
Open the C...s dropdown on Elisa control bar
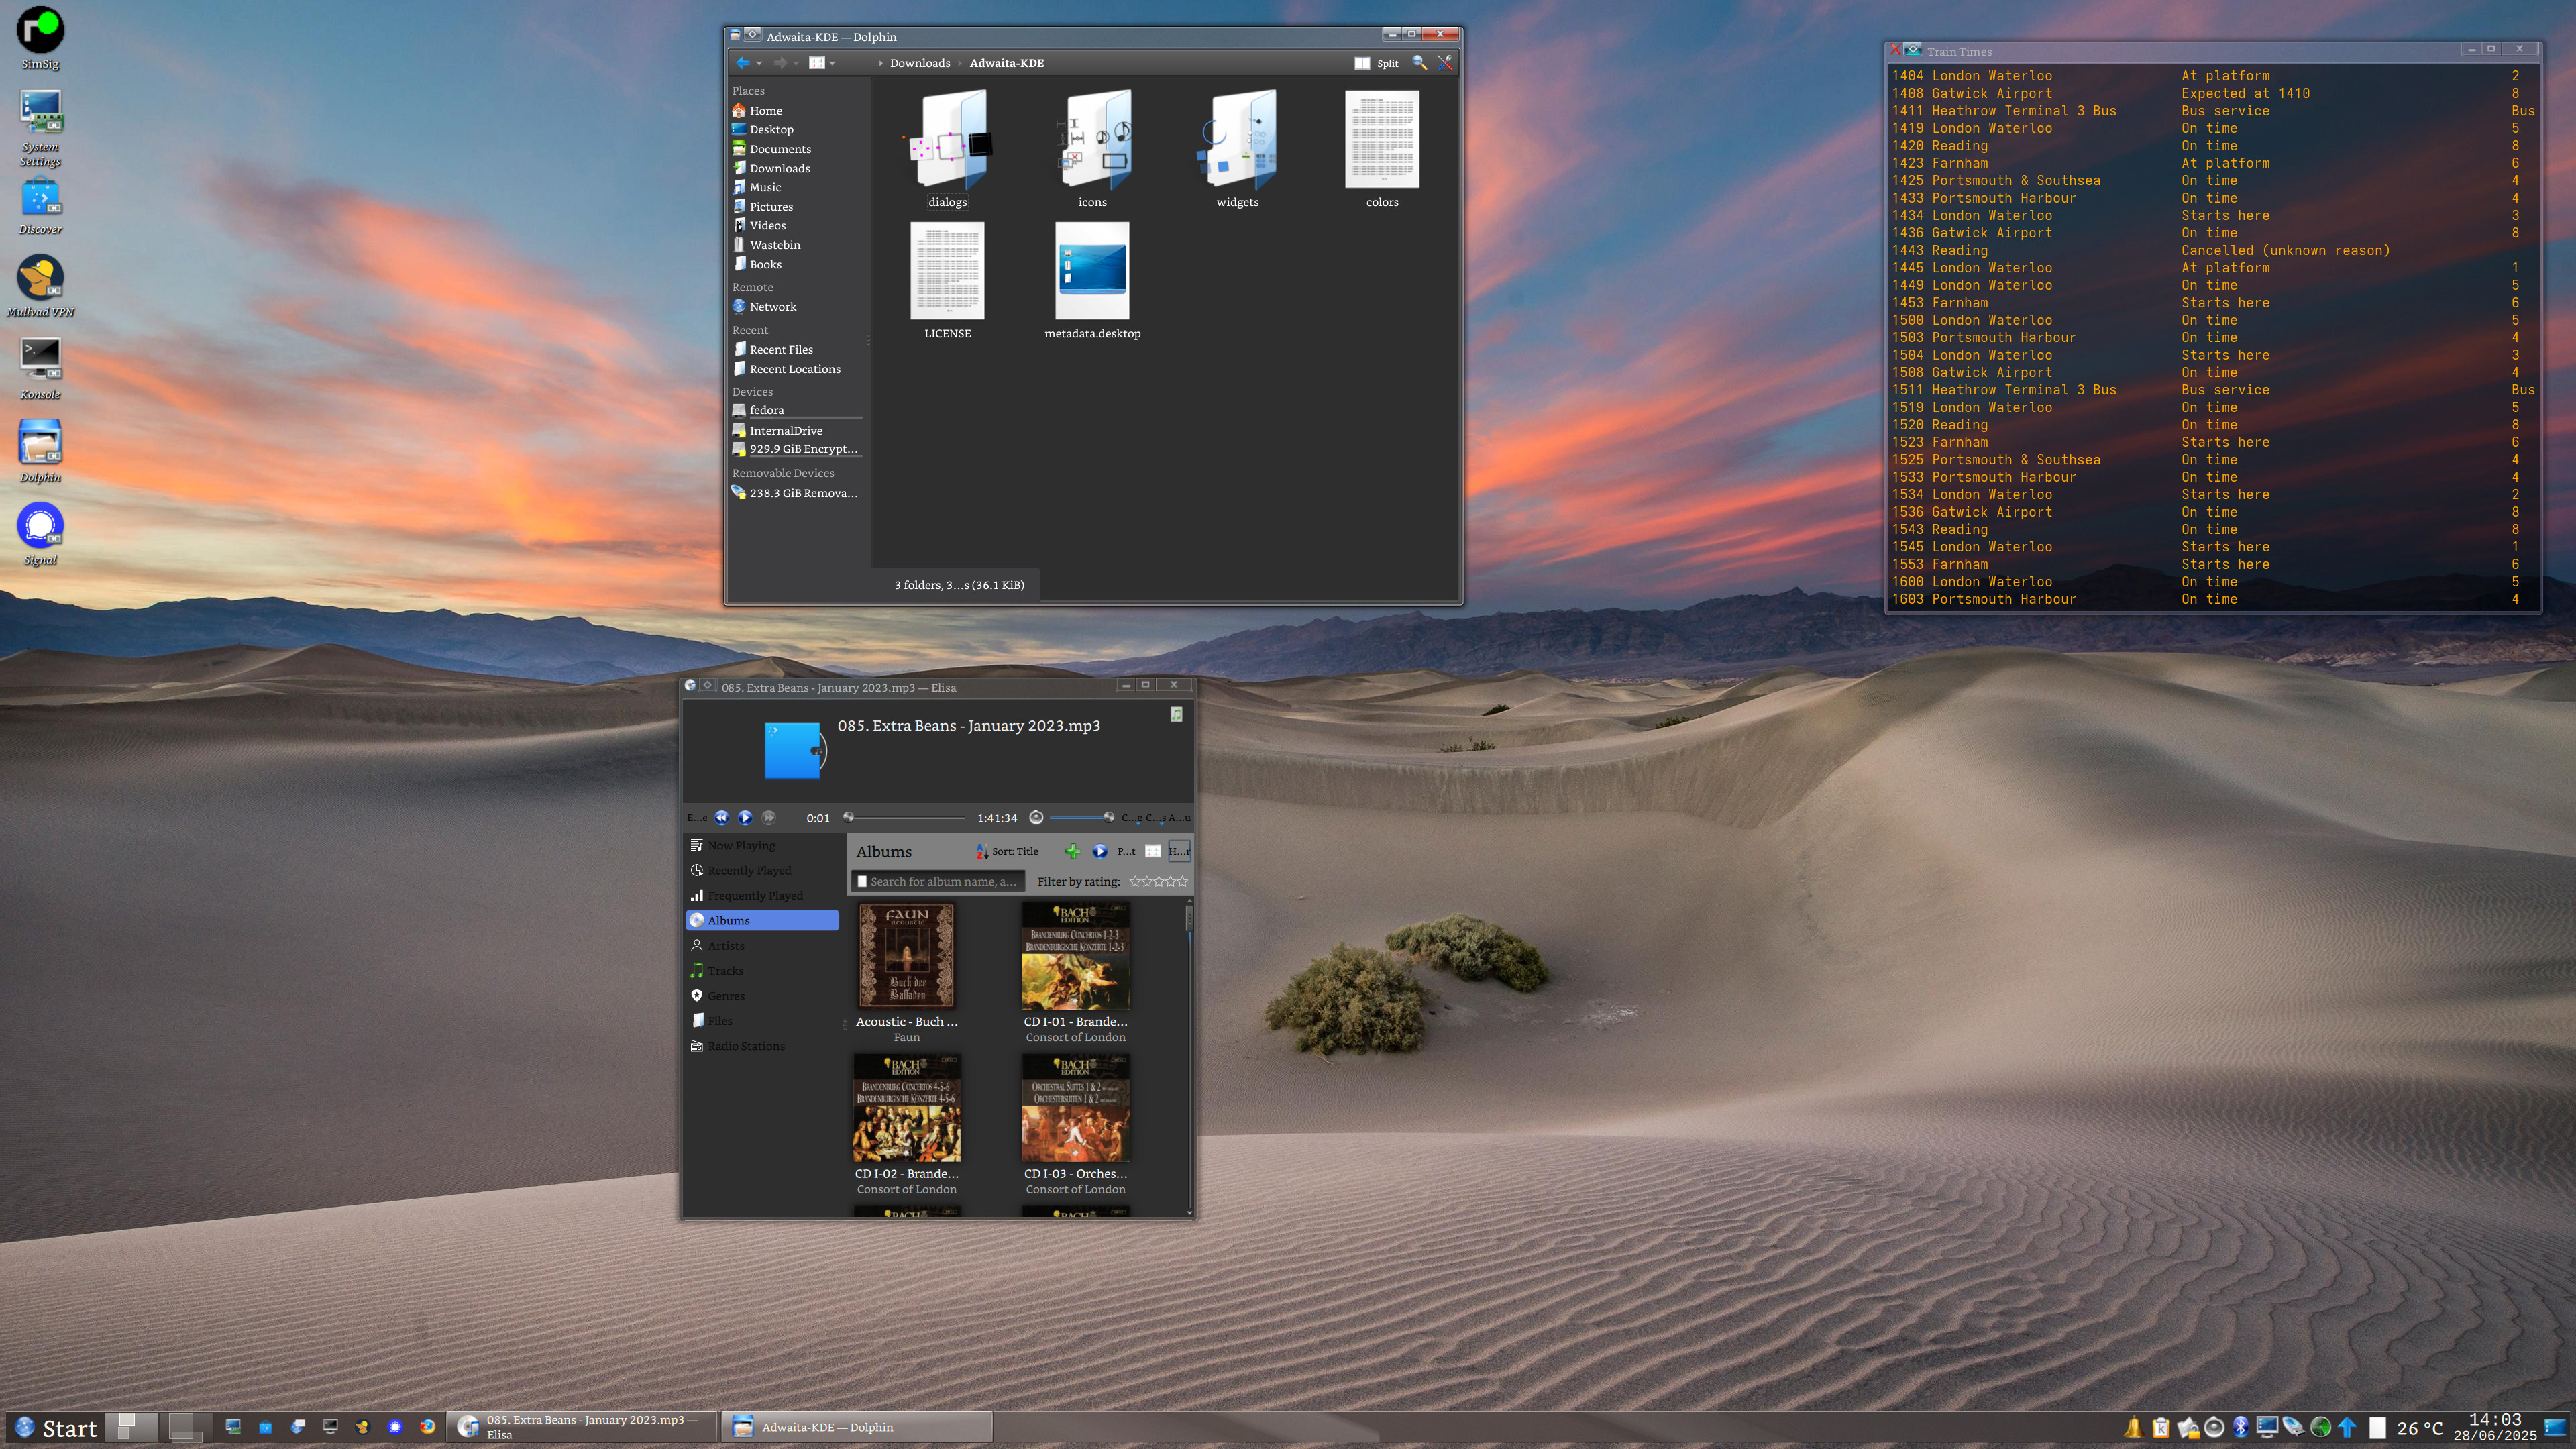click(1156, 818)
